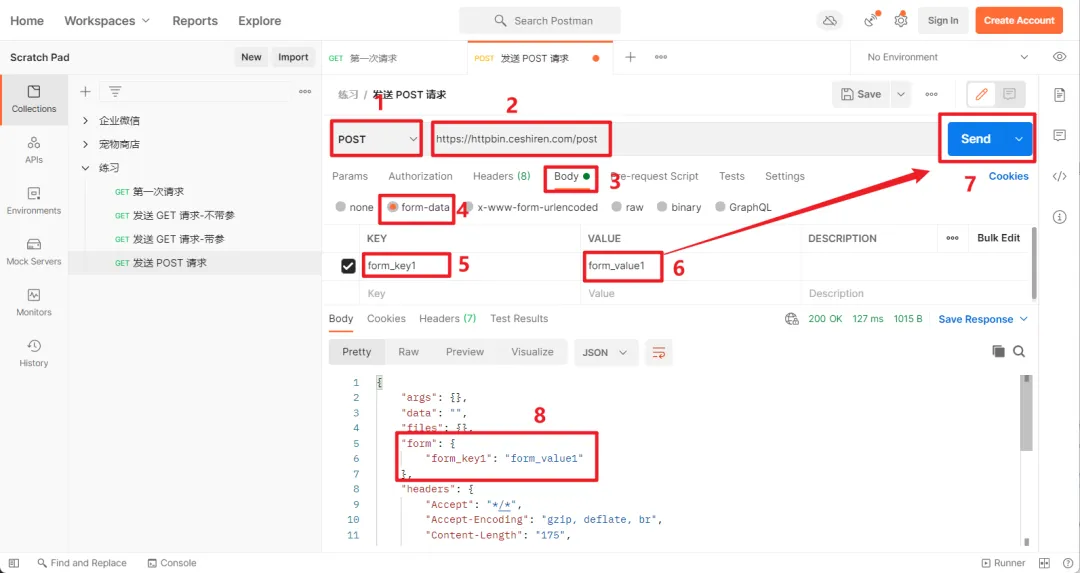Copy response body icon
Image resolution: width=1080 pixels, height=573 pixels.
(998, 352)
